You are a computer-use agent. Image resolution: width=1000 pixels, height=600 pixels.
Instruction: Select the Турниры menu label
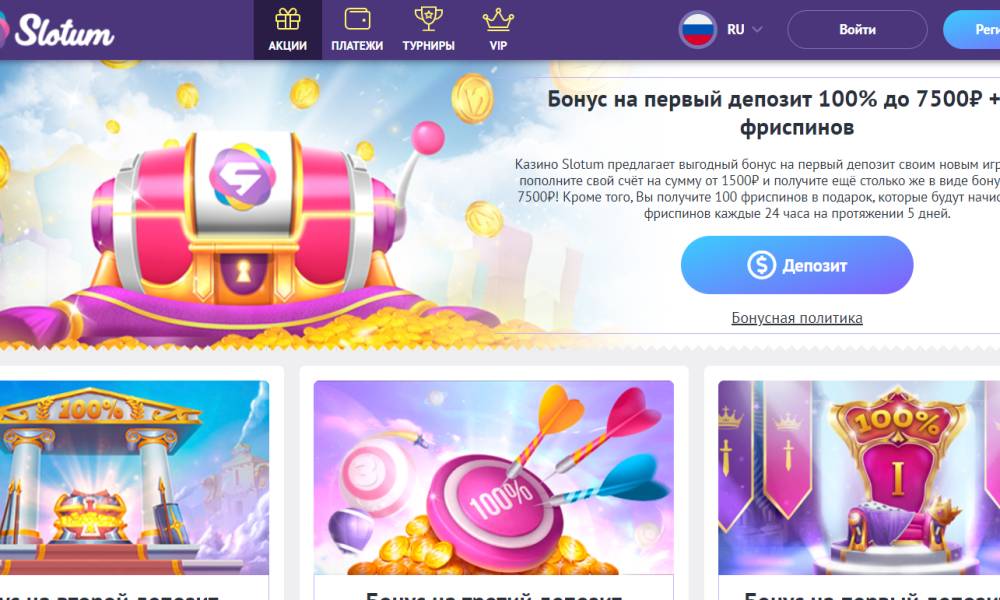point(429,46)
